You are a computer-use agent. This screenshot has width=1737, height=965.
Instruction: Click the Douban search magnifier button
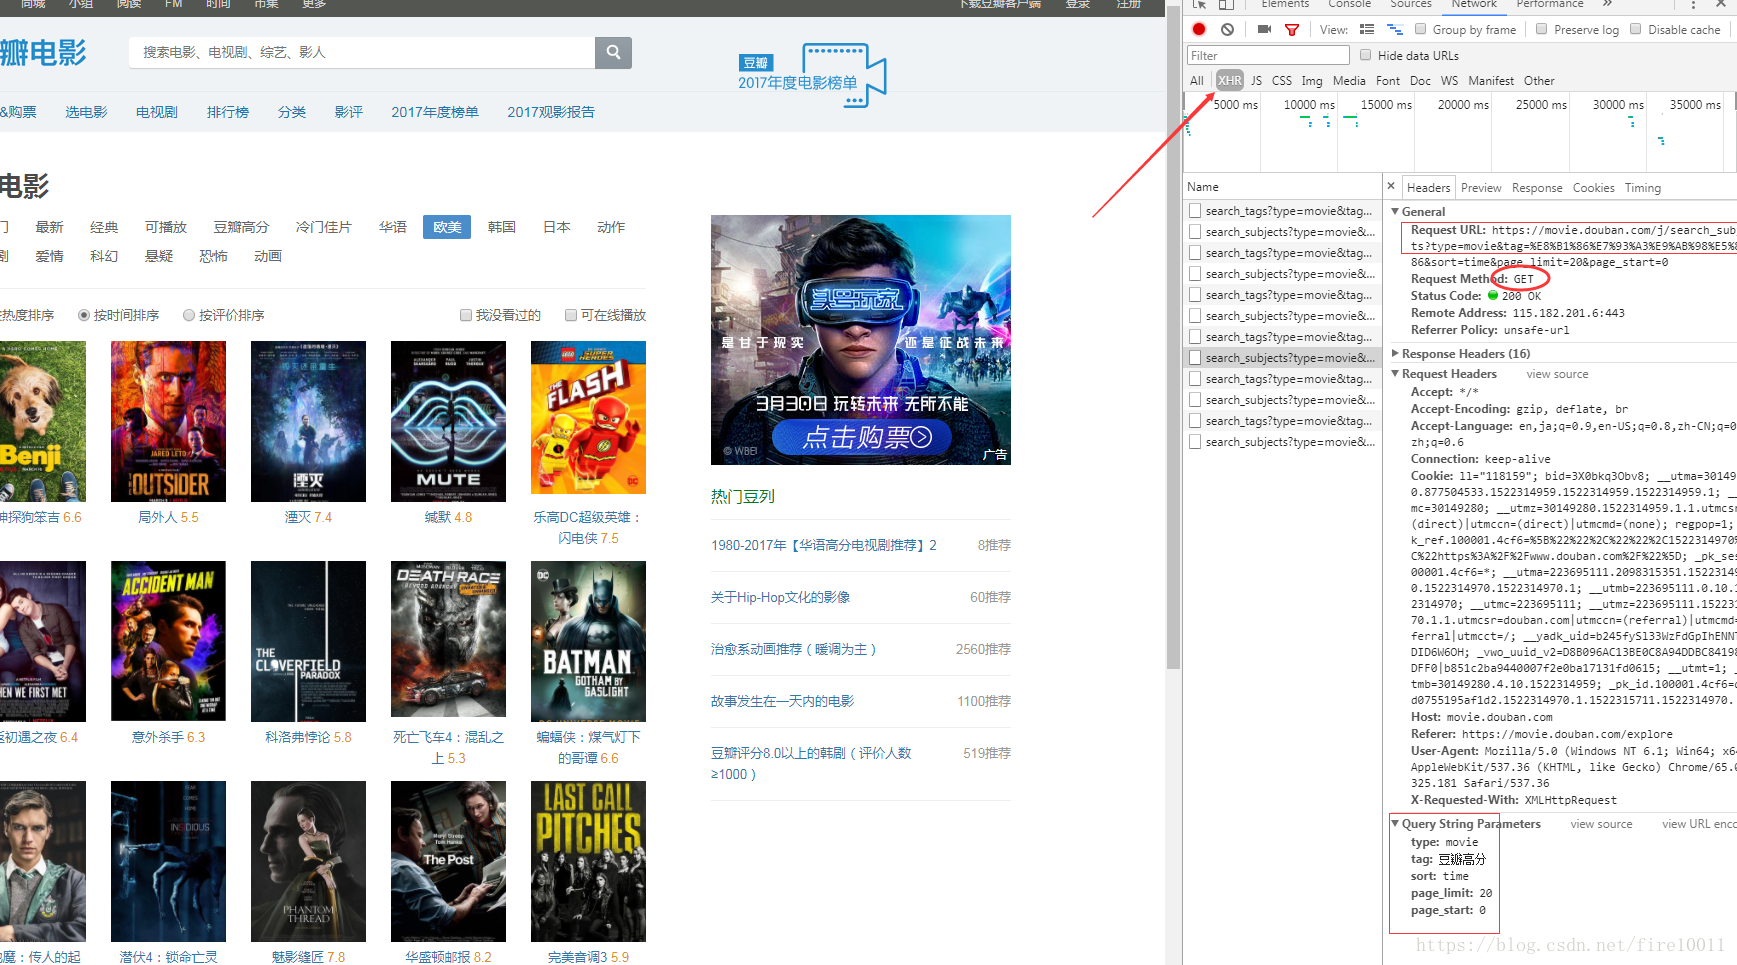(x=613, y=52)
